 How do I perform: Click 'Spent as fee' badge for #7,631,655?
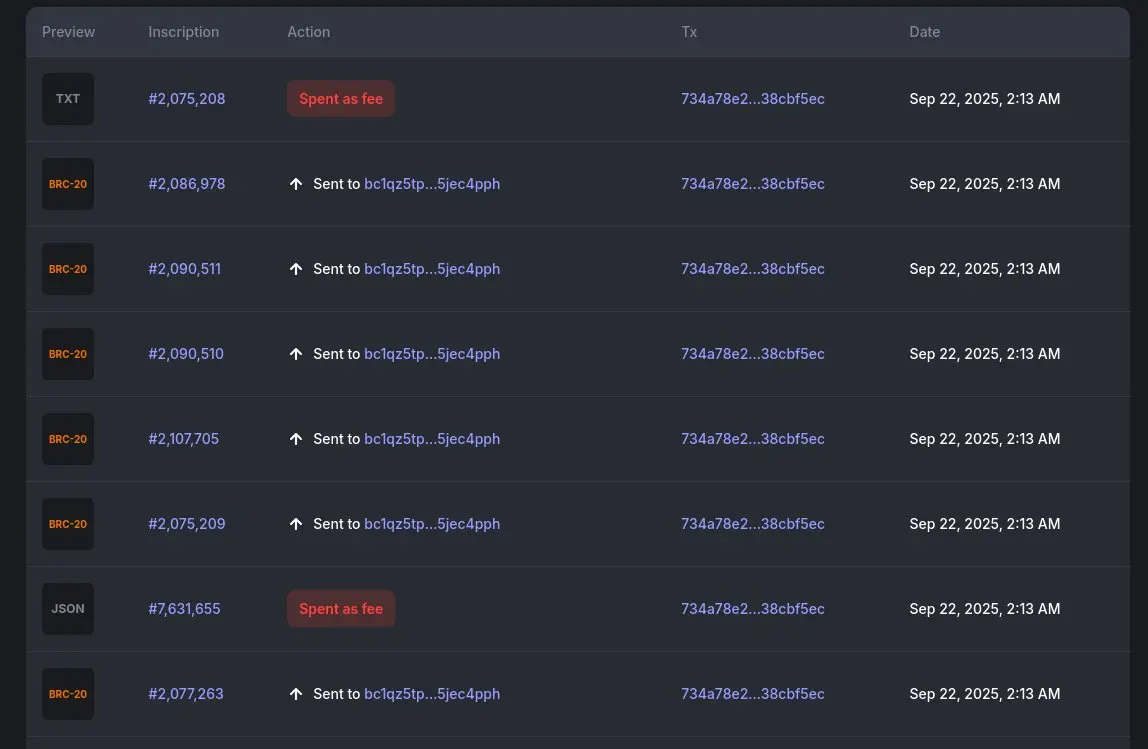tap(341, 609)
